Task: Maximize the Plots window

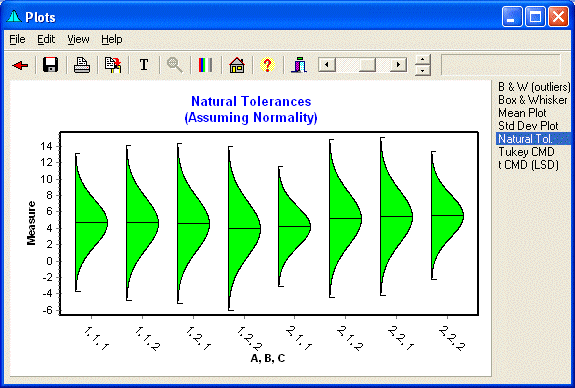Action: (535, 17)
